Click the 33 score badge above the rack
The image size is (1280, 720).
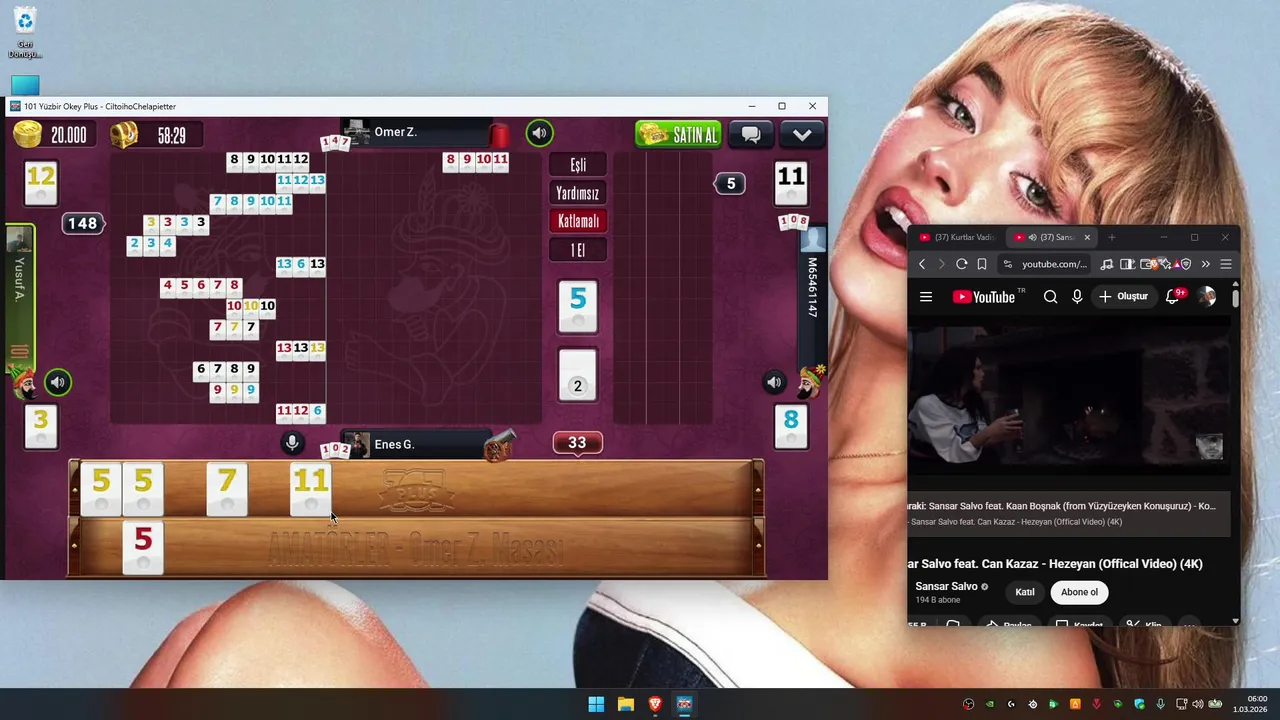pyautogui.click(x=577, y=443)
